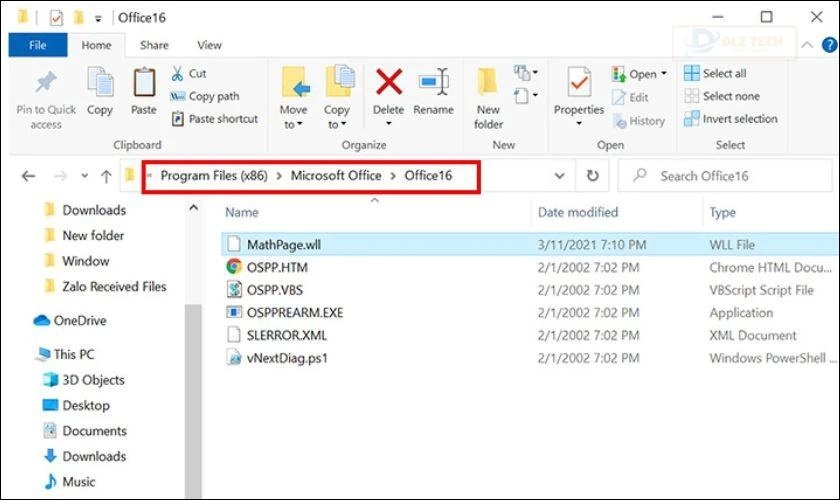This screenshot has height=500, width=840.
Task: Click the Search Office16 field
Action: click(725, 176)
